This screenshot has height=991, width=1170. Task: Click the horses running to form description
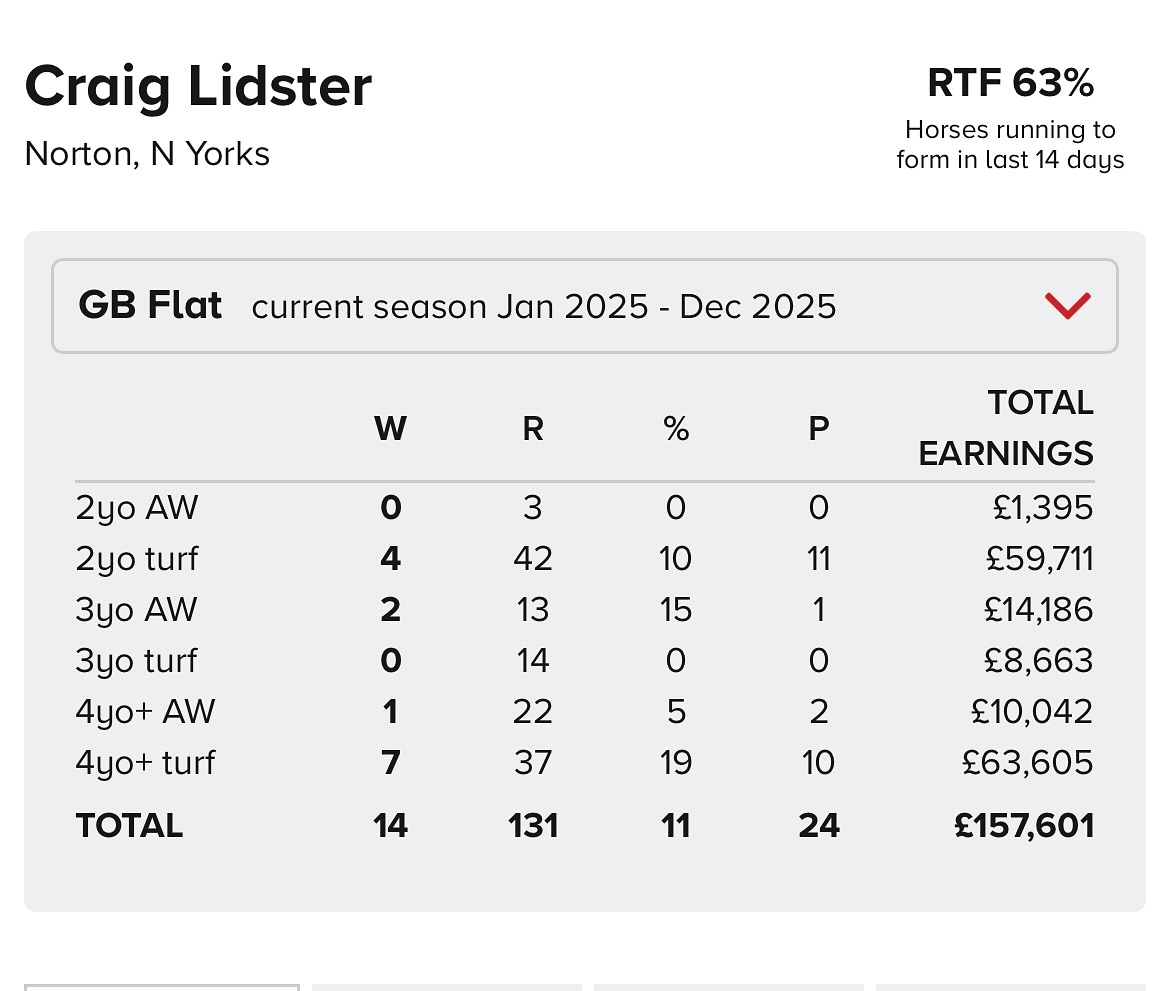(1010, 145)
